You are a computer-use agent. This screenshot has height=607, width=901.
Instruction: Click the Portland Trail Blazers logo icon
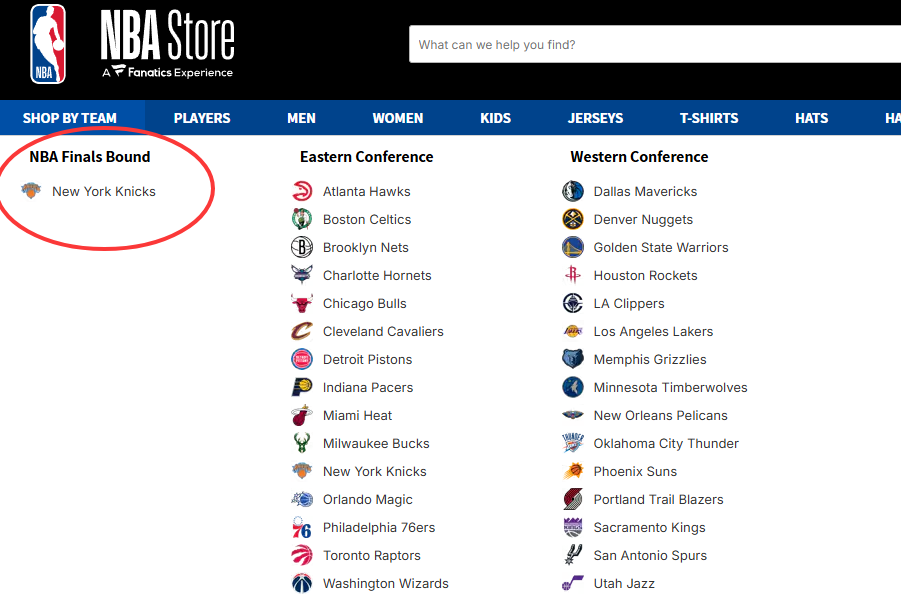(x=573, y=499)
